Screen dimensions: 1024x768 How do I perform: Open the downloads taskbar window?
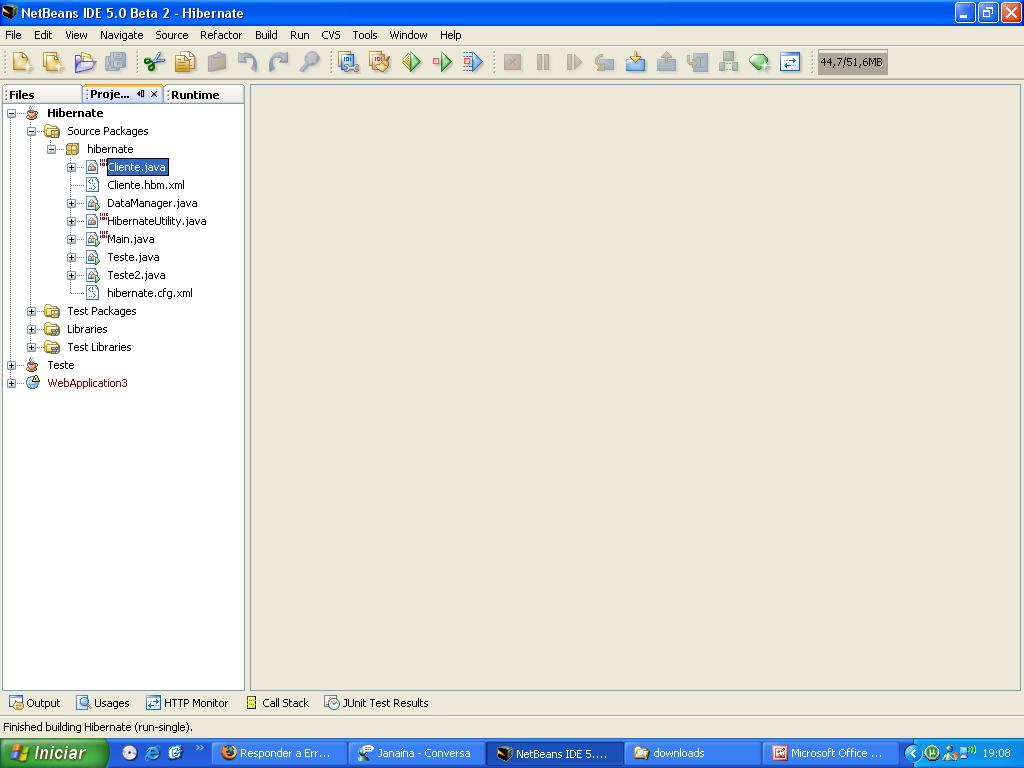click(x=692, y=753)
